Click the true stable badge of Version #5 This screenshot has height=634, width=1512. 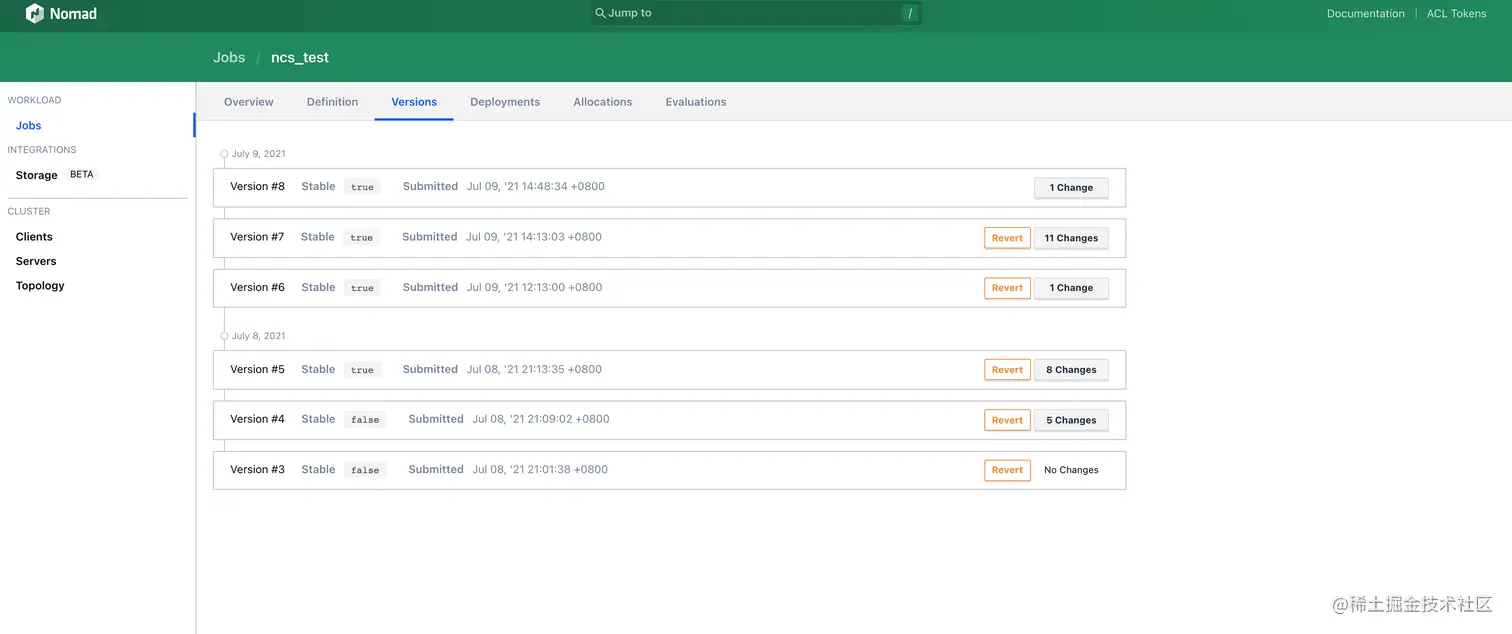[362, 370]
